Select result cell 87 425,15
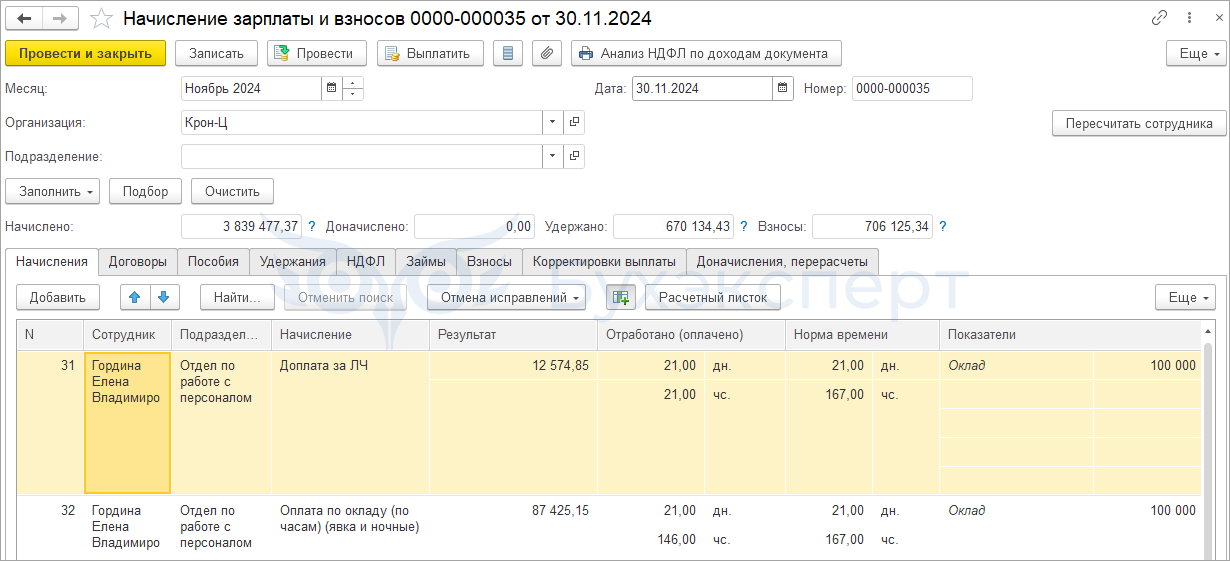 click(513, 510)
